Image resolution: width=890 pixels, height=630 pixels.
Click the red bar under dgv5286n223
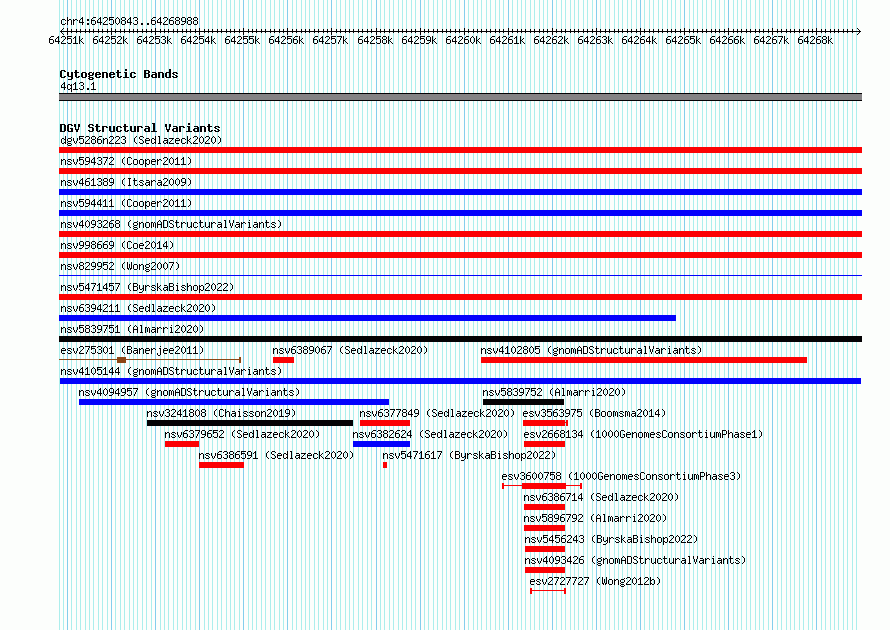[460, 150]
